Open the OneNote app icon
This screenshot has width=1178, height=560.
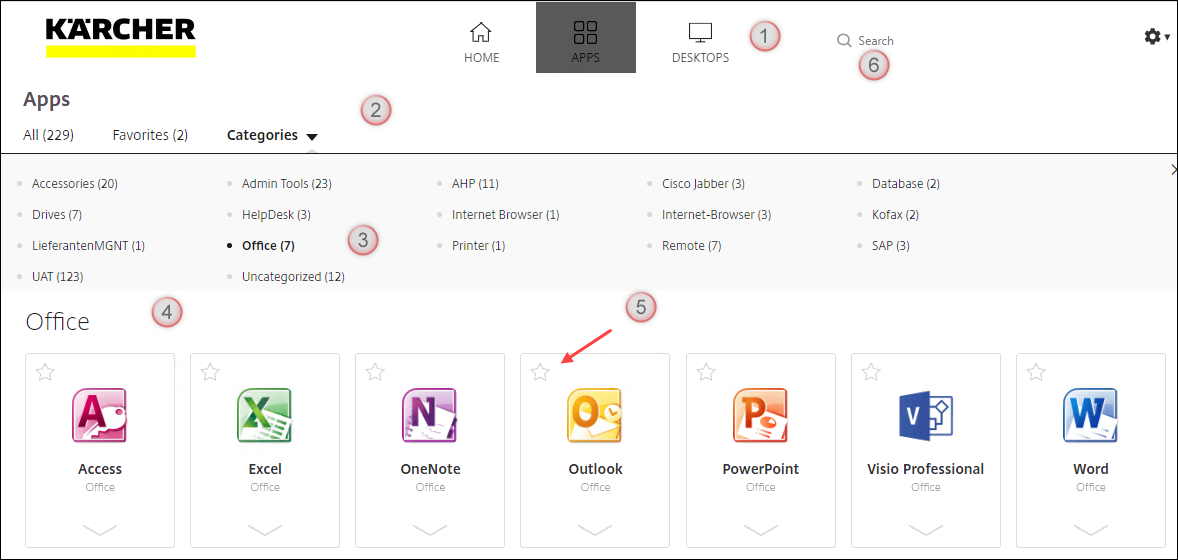[x=430, y=416]
